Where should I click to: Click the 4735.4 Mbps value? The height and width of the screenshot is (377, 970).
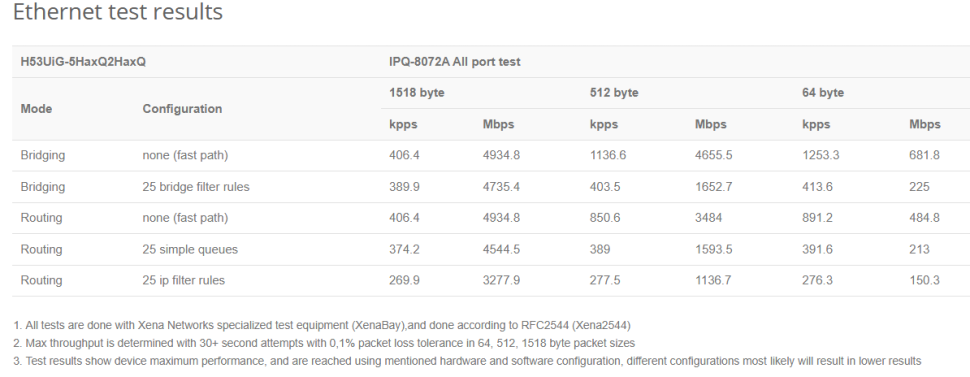tap(501, 187)
